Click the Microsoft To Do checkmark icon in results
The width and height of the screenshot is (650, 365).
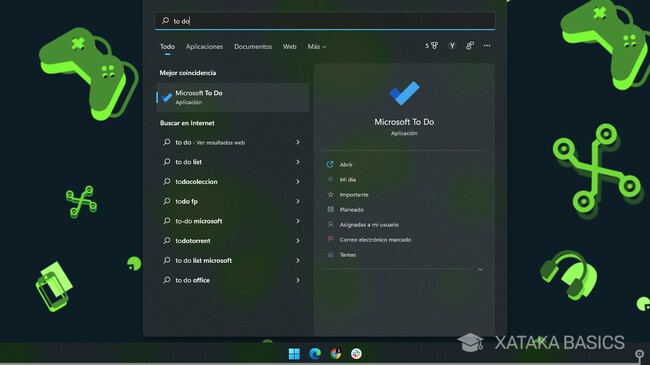167,97
